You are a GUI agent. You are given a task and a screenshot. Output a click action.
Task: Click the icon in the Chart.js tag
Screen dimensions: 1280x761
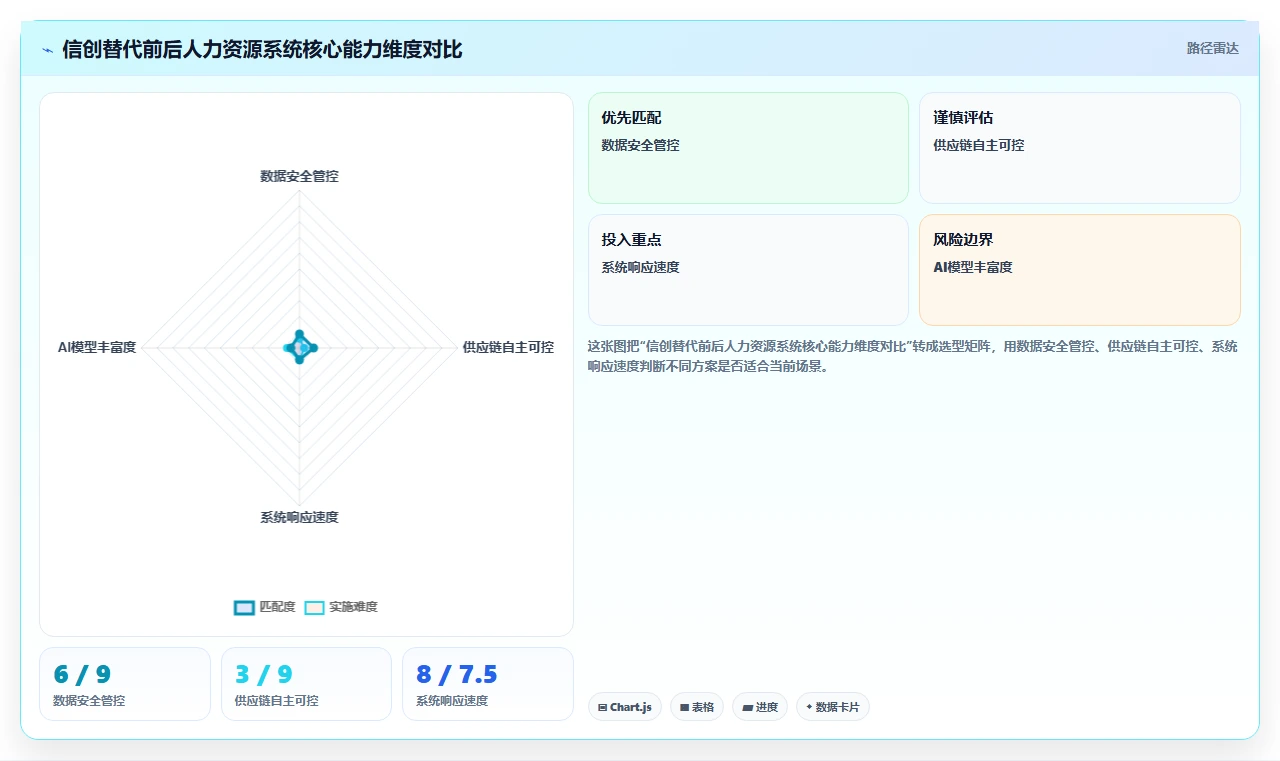coord(602,707)
